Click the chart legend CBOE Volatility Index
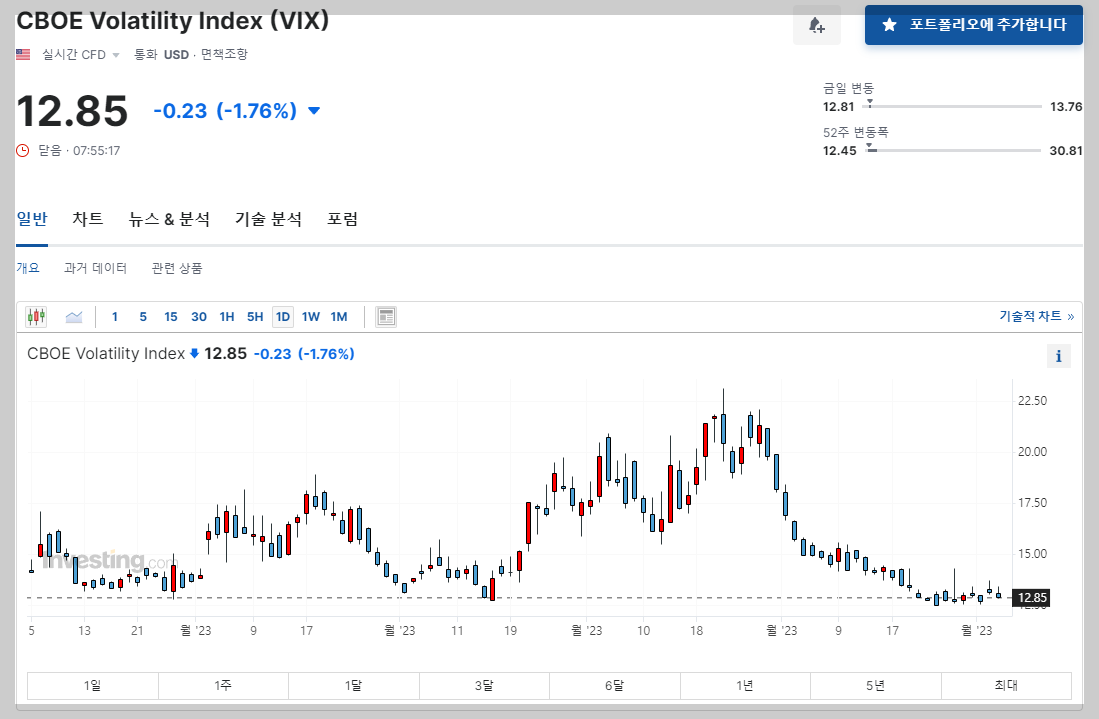This screenshot has height=719, width=1099. pyautogui.click(x=106, y=354)
